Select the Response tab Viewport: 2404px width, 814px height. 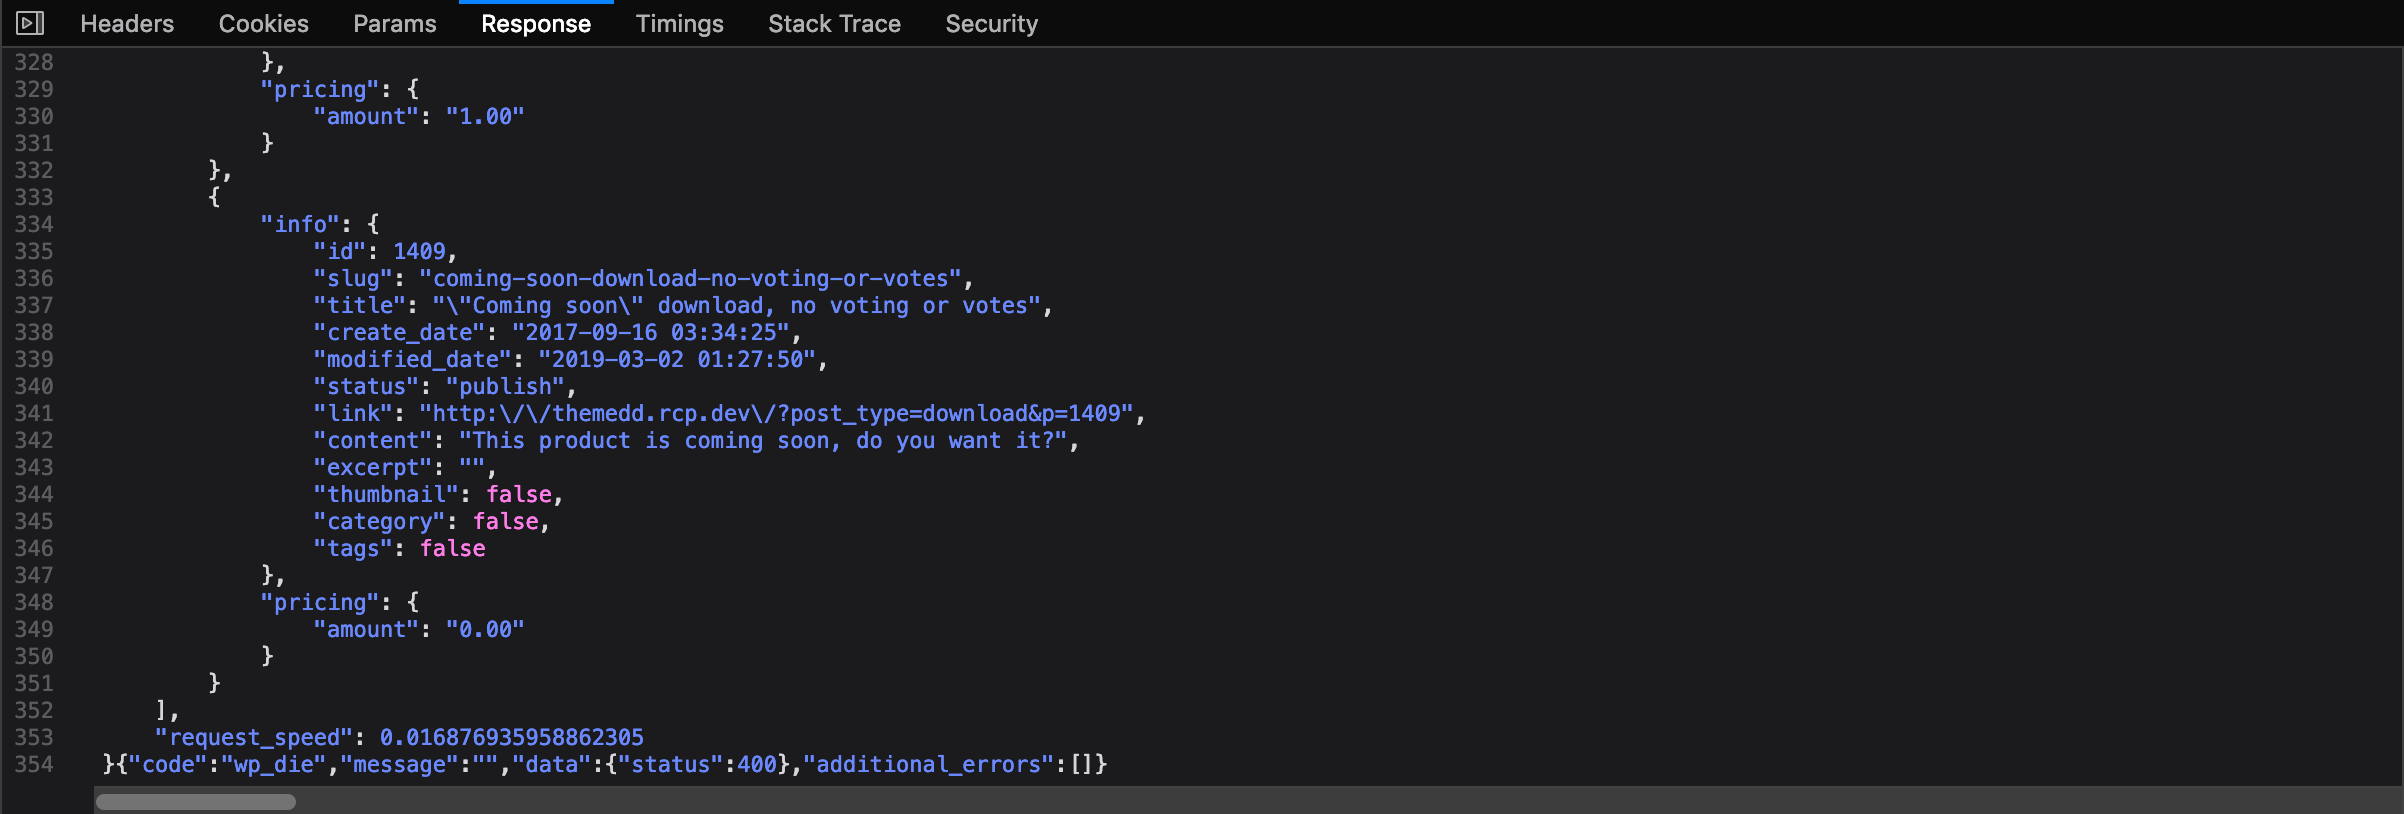[536, 24]
